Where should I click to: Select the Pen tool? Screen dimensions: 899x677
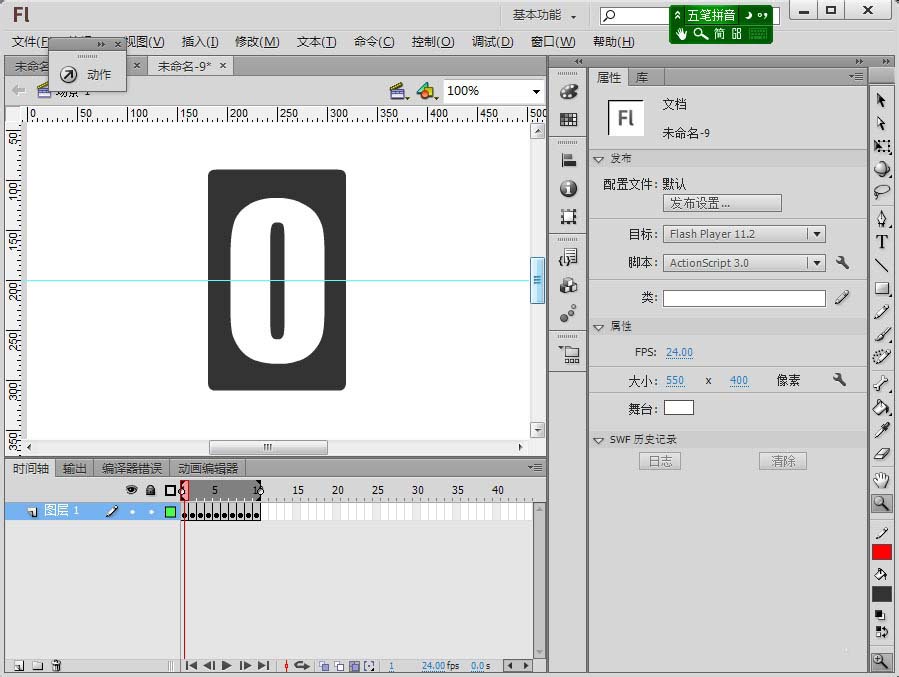pyautogui.click(x=881, y=218)
